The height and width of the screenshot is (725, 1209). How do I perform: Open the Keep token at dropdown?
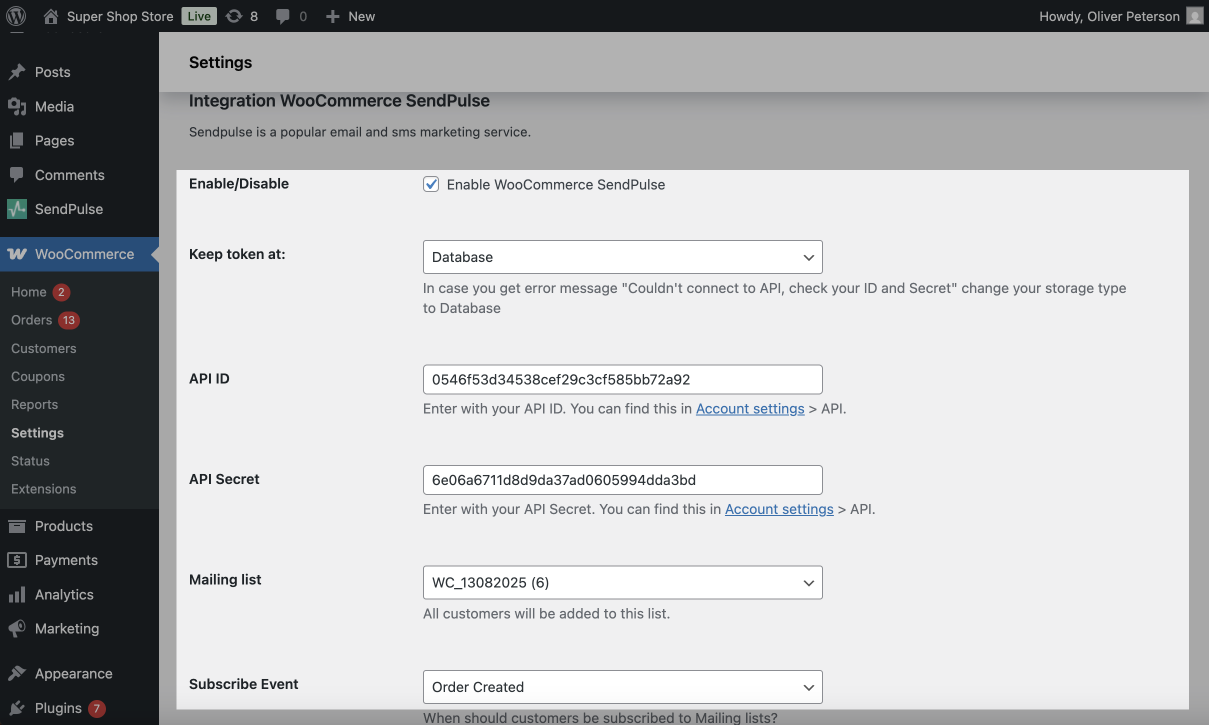(622, 257)
